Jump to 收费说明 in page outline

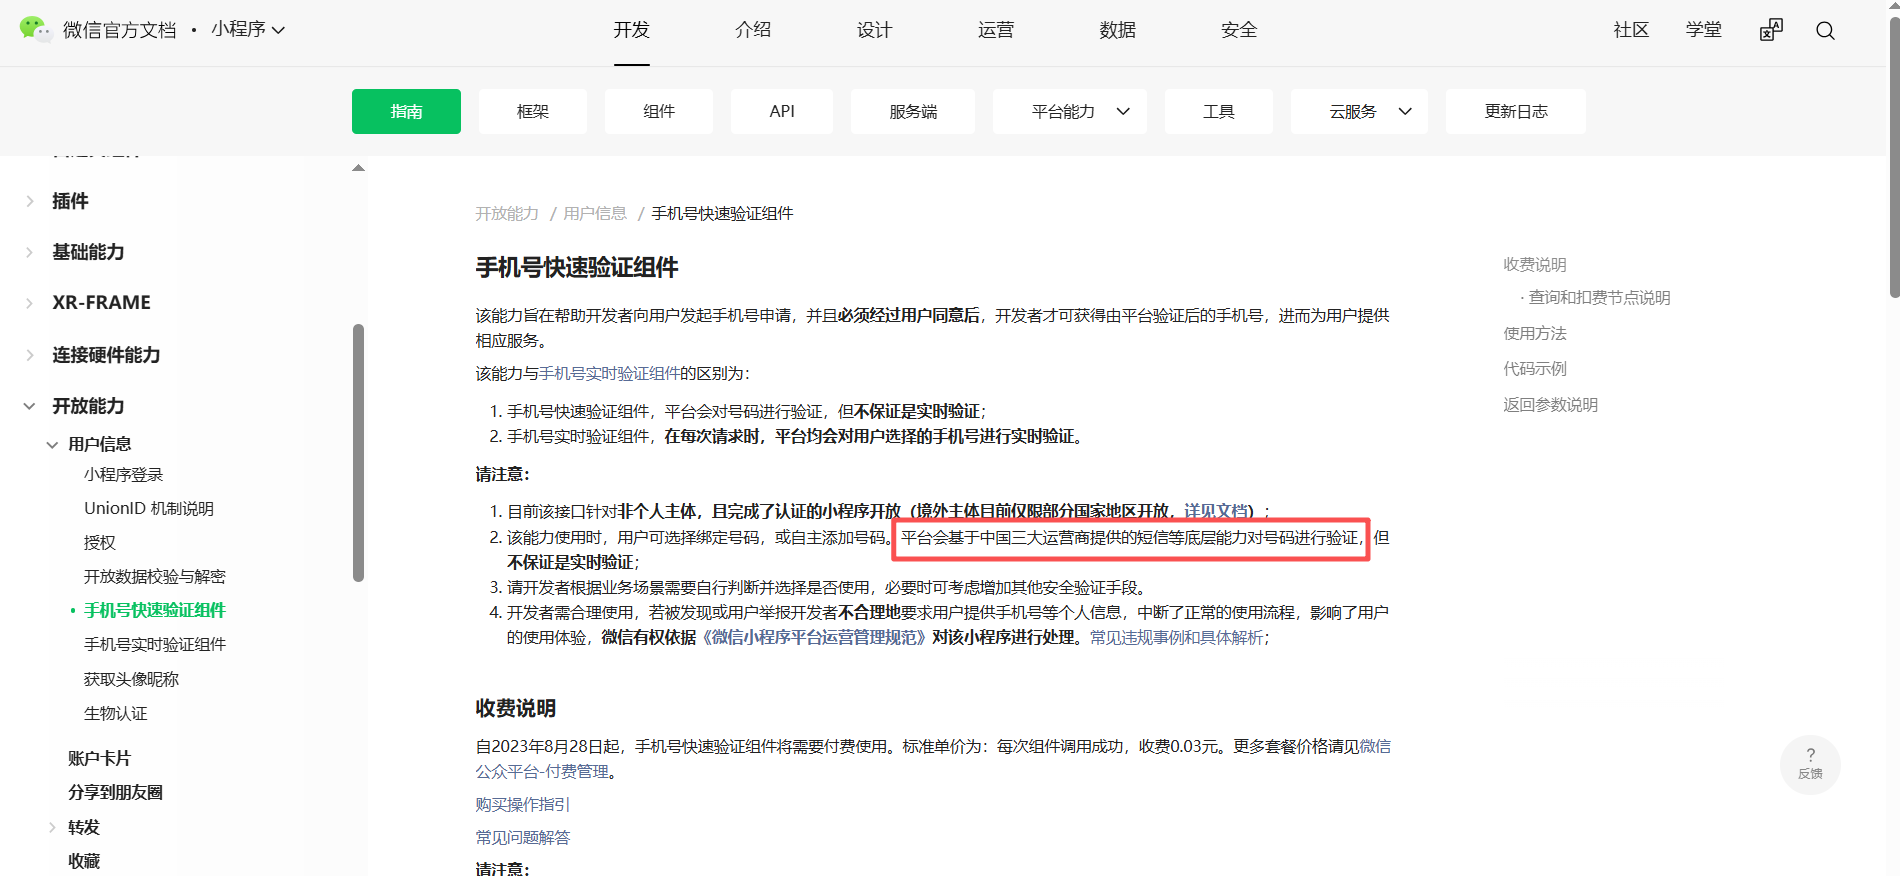point(1535,264)
